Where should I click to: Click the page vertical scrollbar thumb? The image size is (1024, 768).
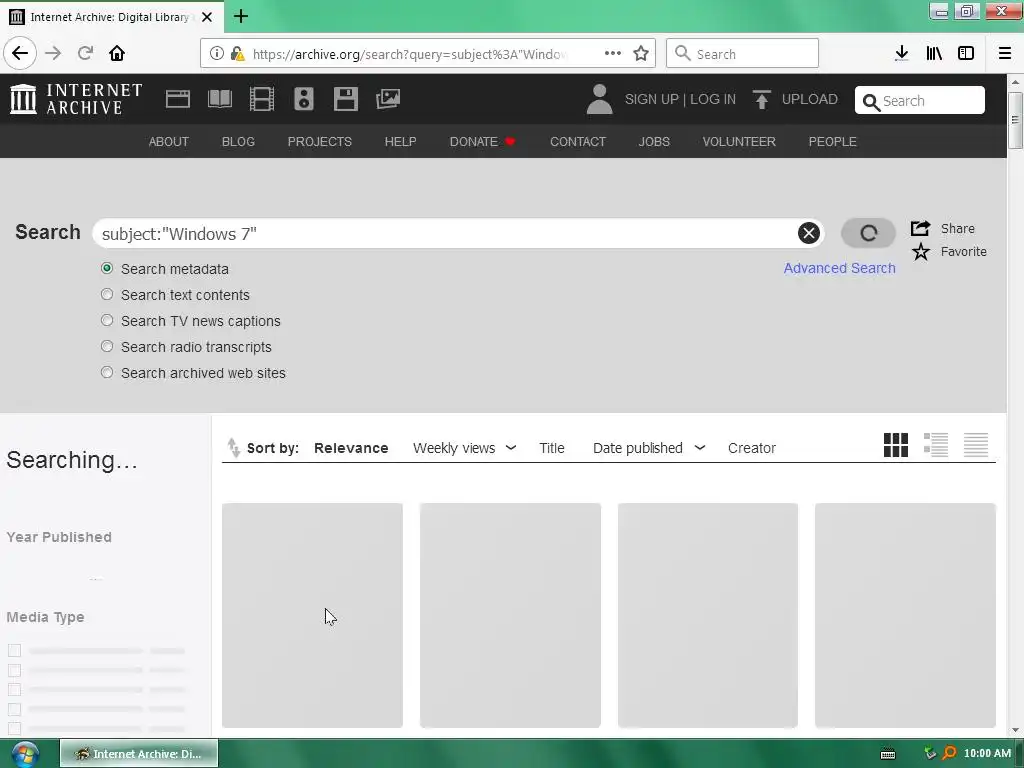1015,120
